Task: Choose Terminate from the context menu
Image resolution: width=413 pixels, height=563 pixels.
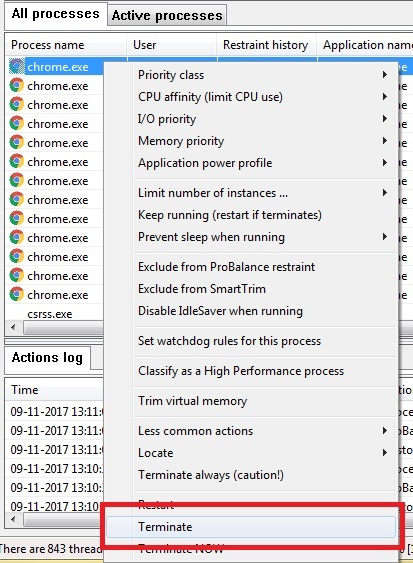Action: click(251, 527)
